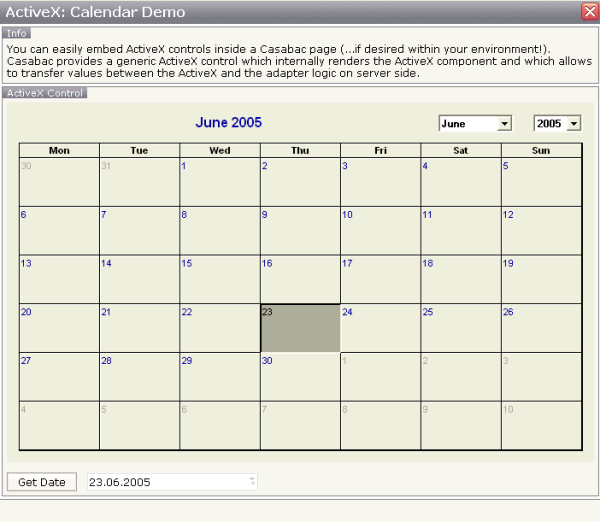
Task: Click the ActiveX Control section label
Action: coord(45,93)
